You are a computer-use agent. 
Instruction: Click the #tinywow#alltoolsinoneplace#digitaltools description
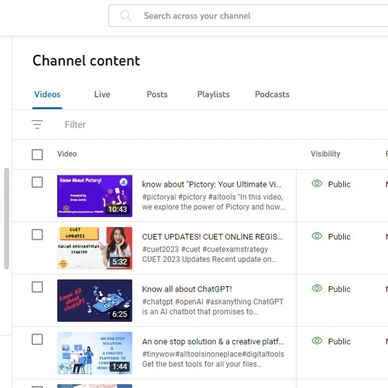(x=213, y=359)
